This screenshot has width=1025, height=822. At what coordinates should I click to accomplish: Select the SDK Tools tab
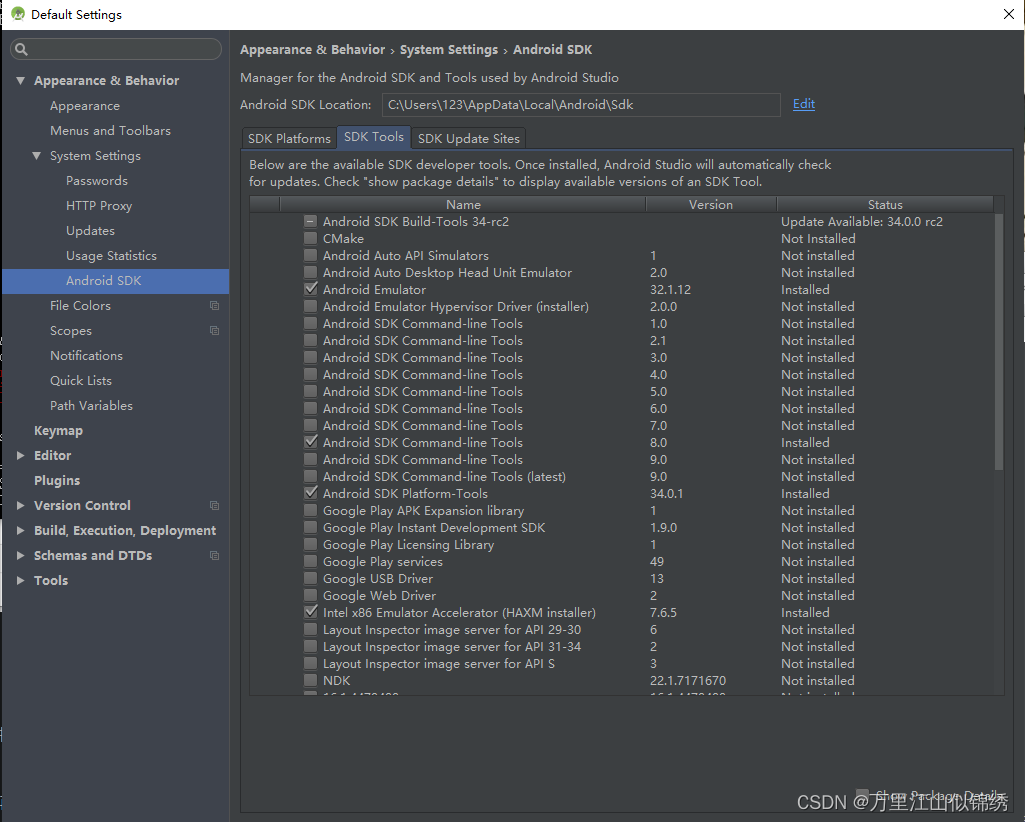click(x=374, y=137)
